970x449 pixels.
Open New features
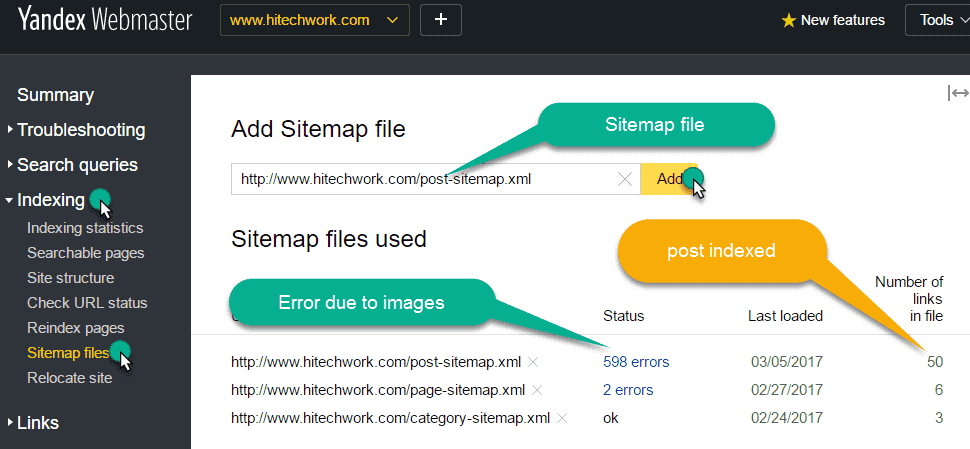pyautogui.click(x=843, y=20)
